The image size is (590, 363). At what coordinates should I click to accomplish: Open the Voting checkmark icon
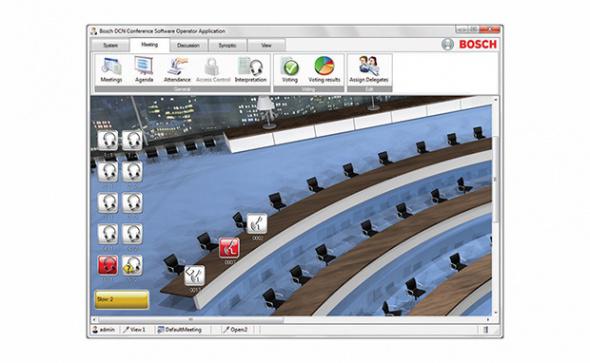290,70
